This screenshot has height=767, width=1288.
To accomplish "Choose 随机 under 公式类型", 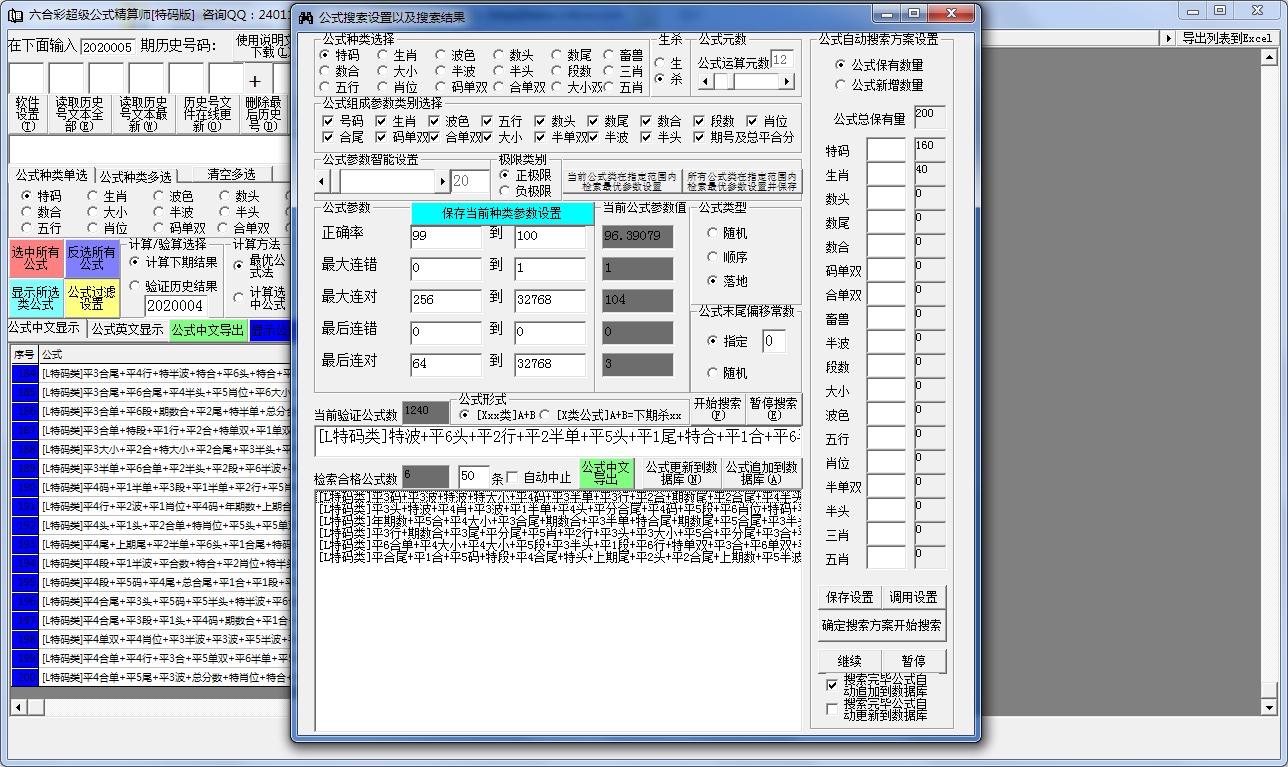I will (x=712, y=233).
